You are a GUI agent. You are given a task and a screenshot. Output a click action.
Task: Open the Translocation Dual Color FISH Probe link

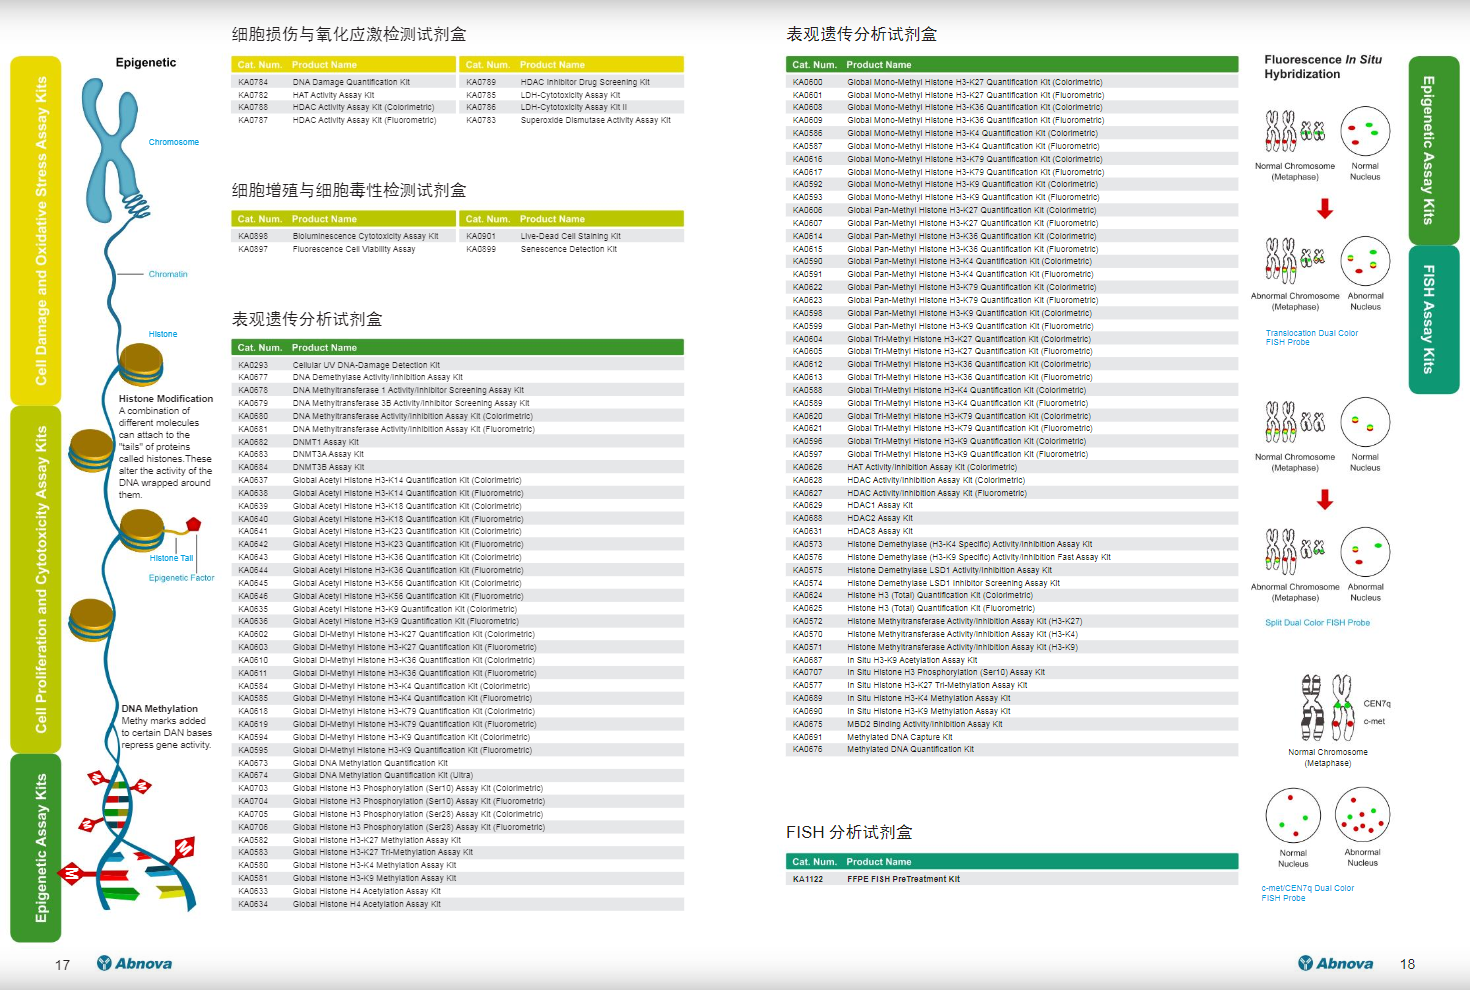(1311, 338)
